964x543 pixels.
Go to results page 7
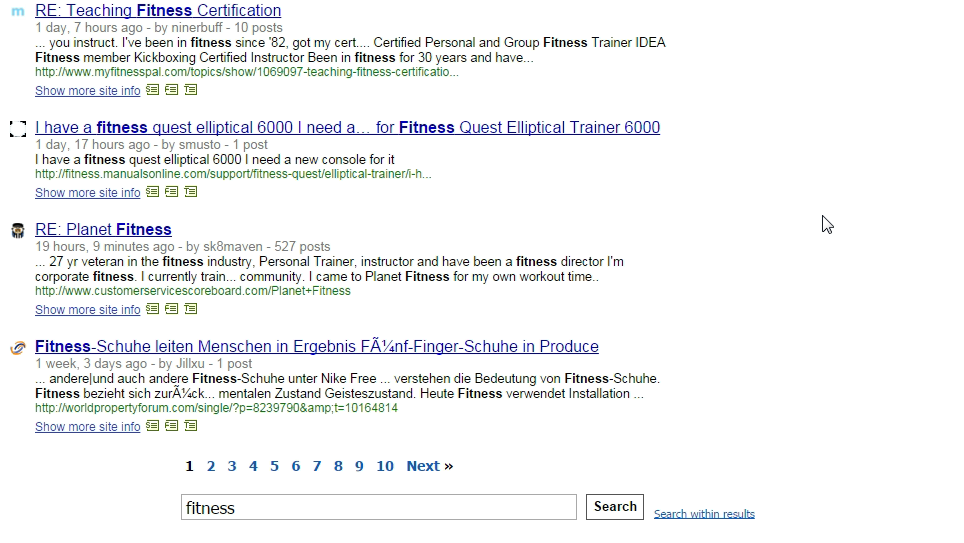317,466
